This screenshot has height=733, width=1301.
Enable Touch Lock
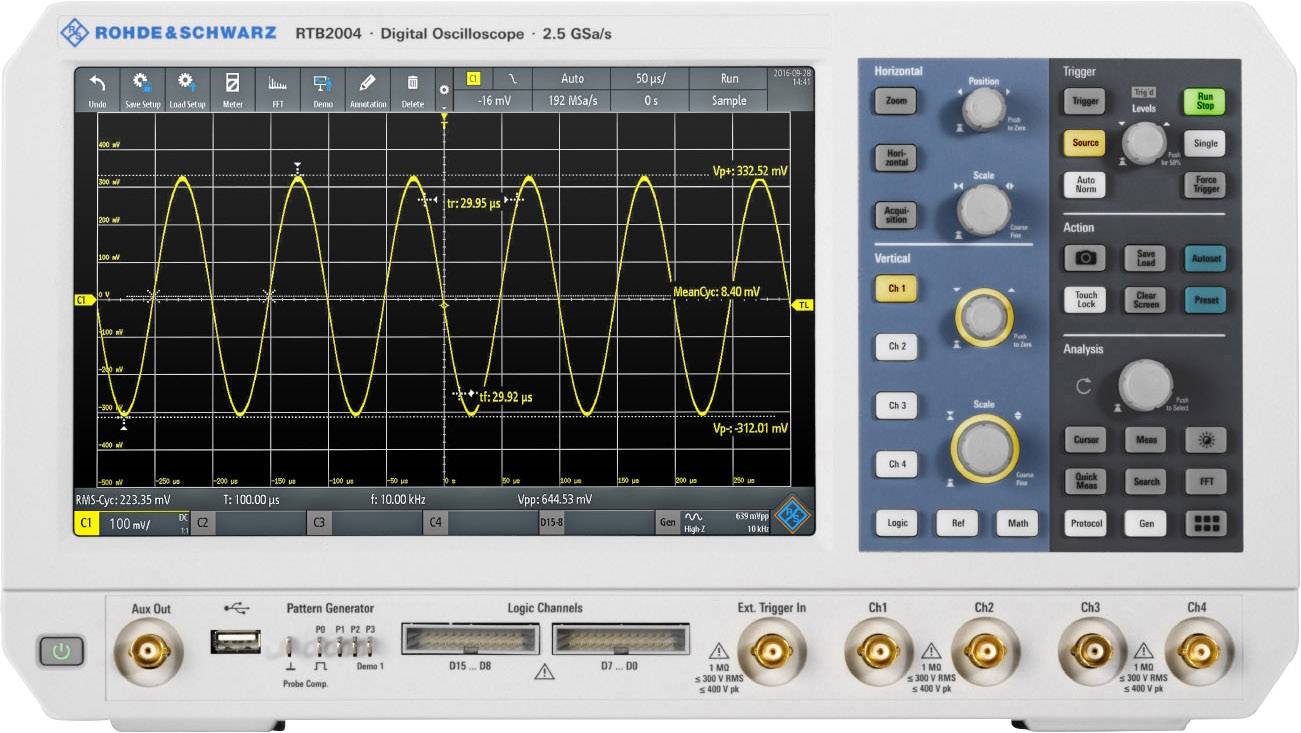click(1085, 299)
